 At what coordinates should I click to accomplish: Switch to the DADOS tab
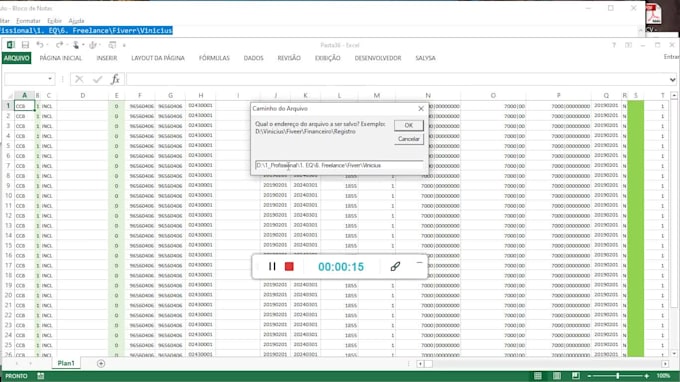click(254, 58)
